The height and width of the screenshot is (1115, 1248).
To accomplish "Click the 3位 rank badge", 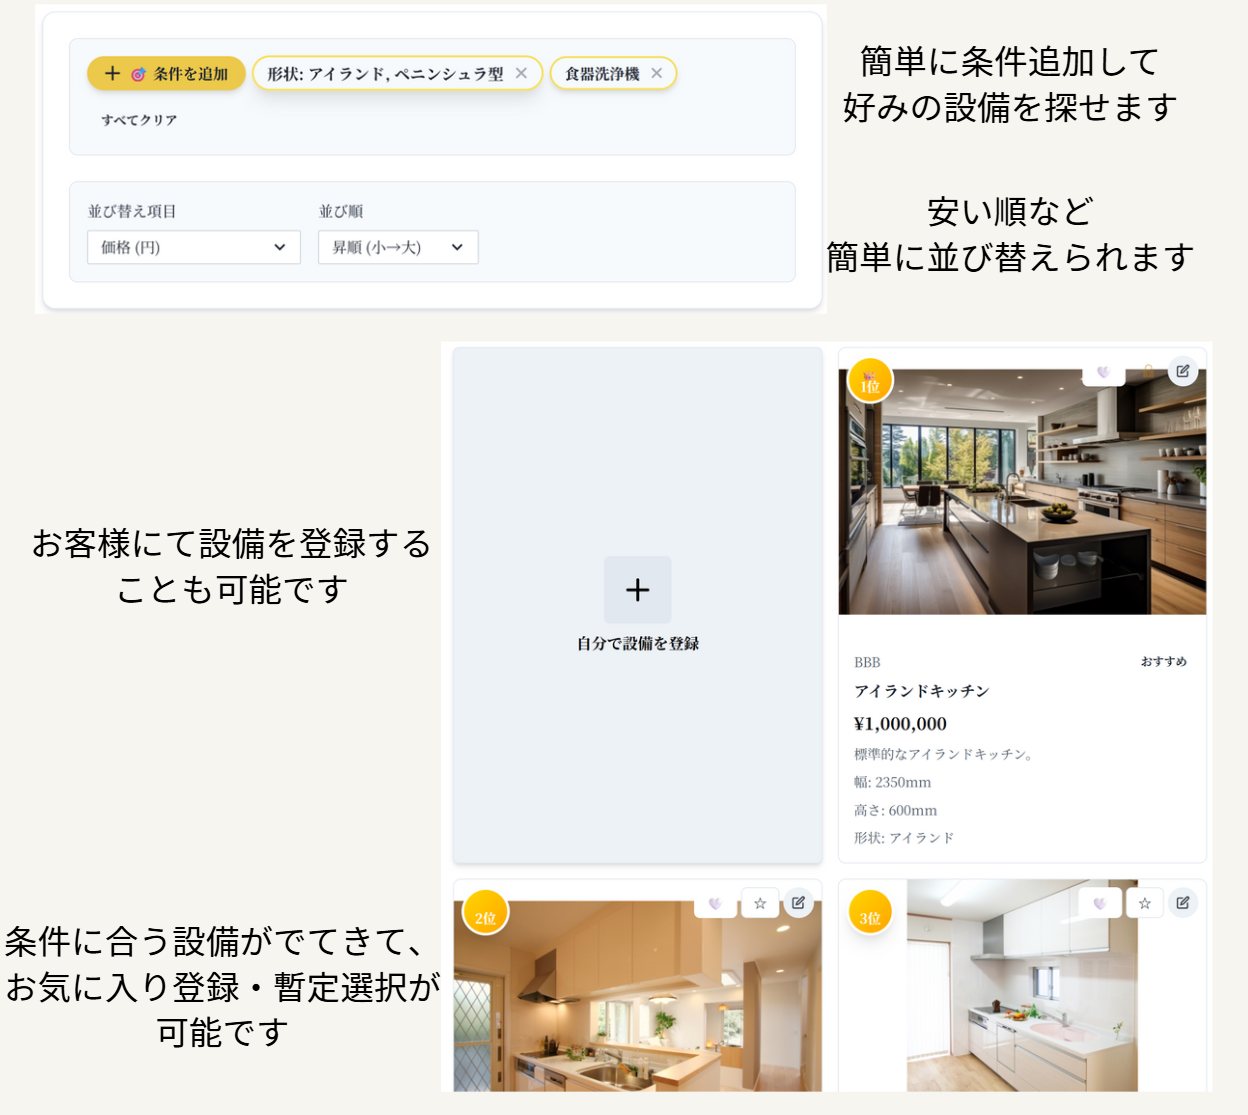I will pyautogui.click(x=869, y=912).
